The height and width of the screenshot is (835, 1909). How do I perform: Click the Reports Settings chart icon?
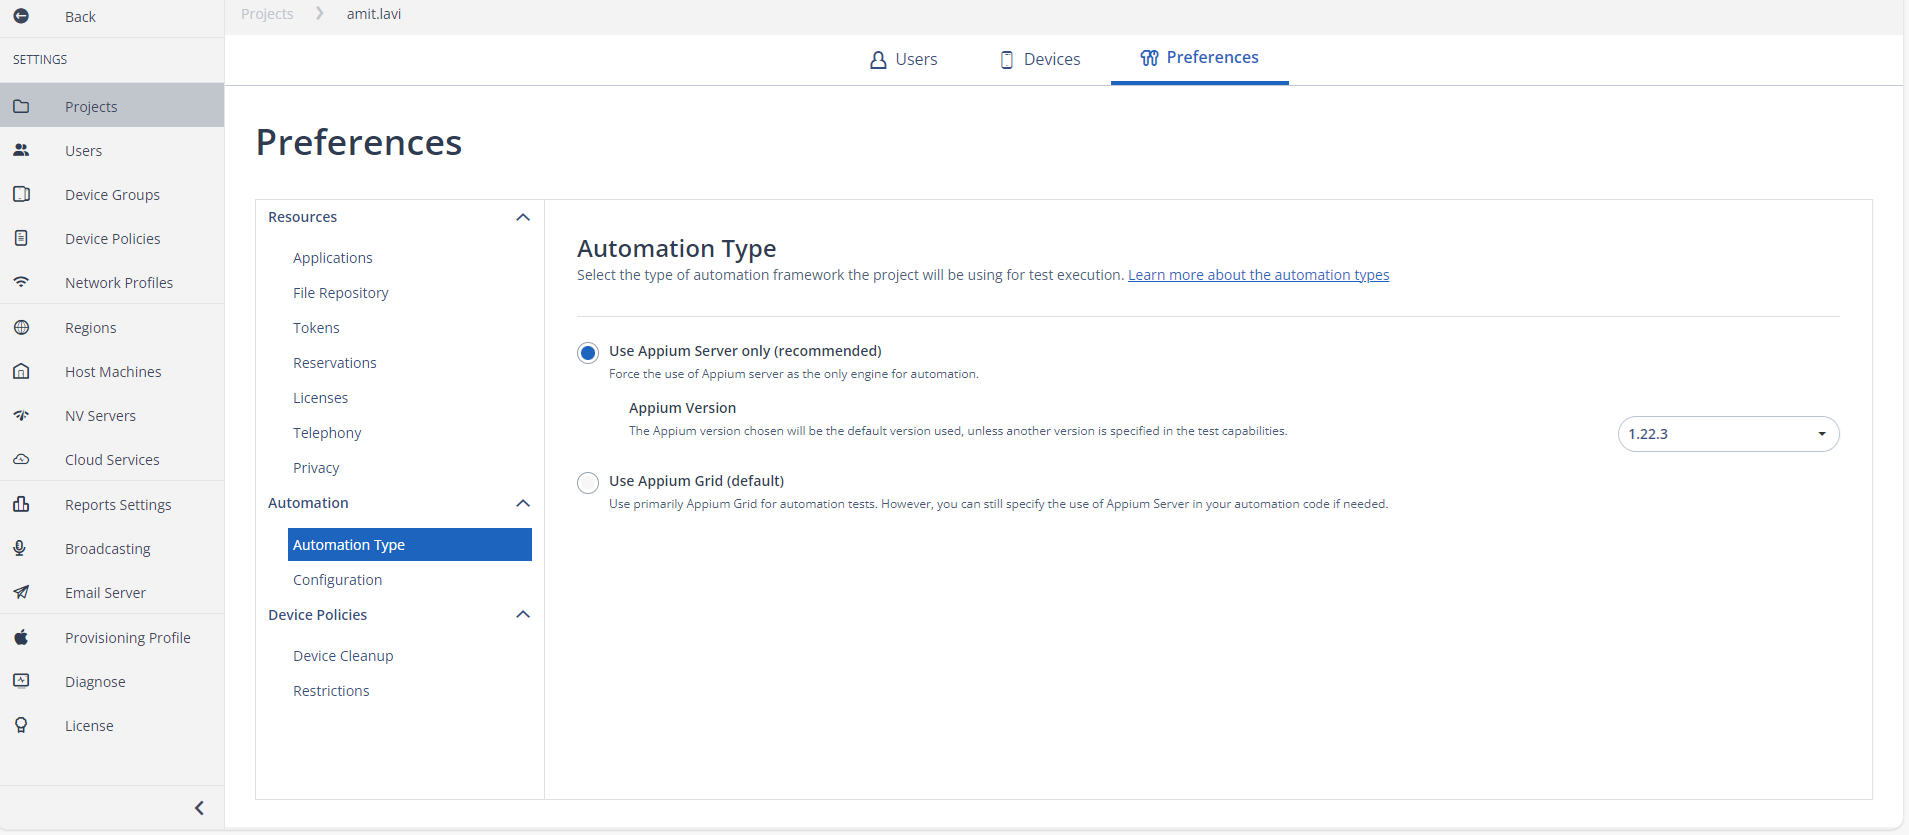21,504
